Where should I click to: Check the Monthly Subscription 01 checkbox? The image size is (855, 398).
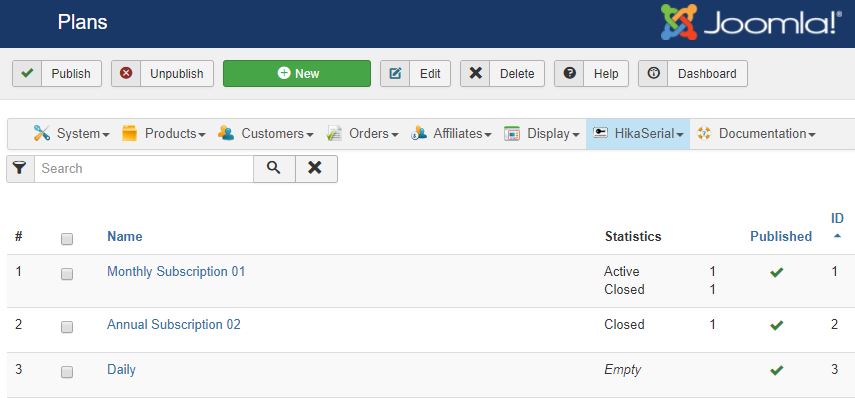(67, 274)
